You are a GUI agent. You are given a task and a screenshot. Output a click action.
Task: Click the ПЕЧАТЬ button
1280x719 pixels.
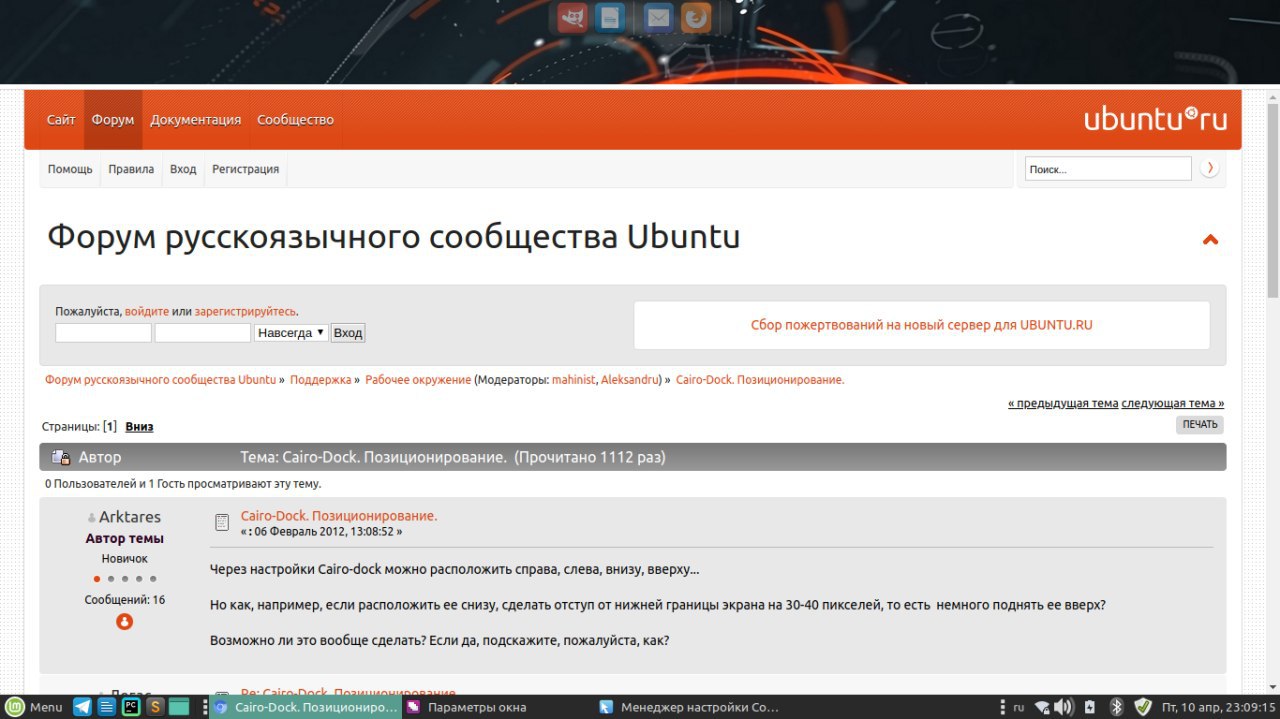[1200, 425]
